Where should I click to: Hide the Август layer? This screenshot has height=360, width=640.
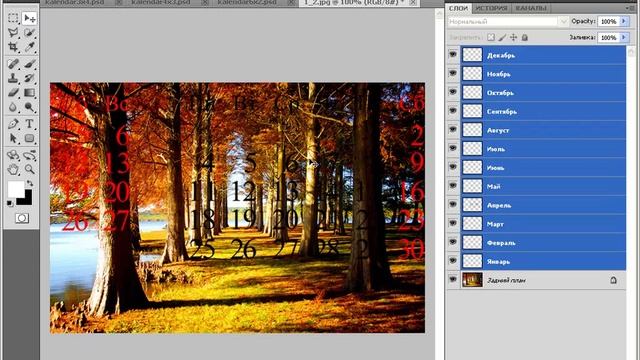pos(453,129)
